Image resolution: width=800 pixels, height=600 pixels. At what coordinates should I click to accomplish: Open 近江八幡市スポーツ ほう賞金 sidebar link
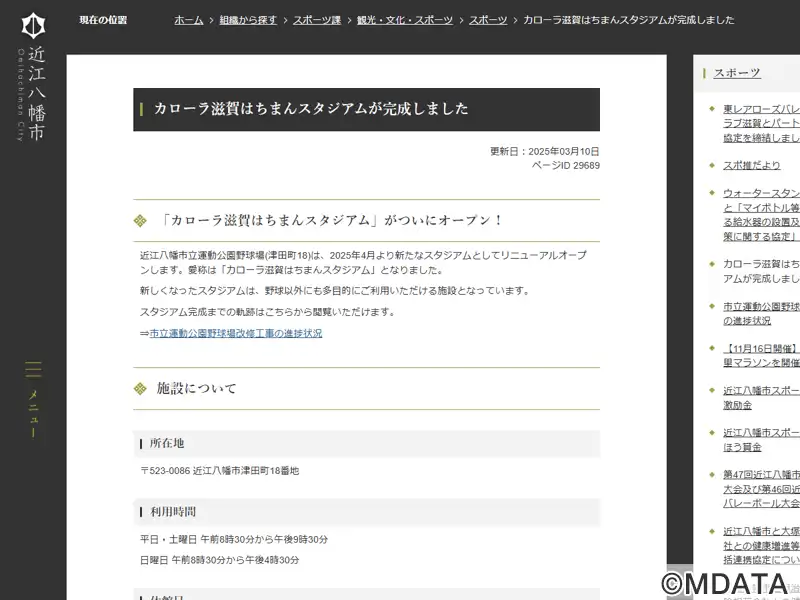click(x=761, y=440)
